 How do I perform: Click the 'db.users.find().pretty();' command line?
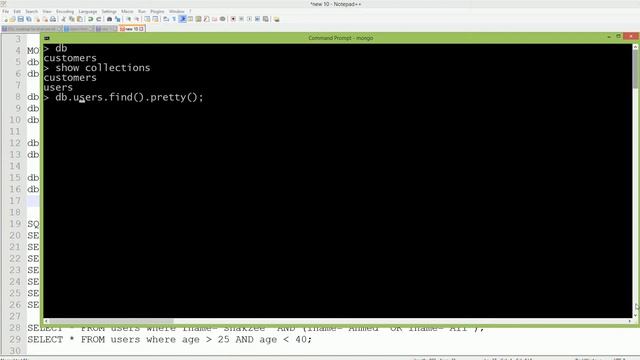pos(129,97)
